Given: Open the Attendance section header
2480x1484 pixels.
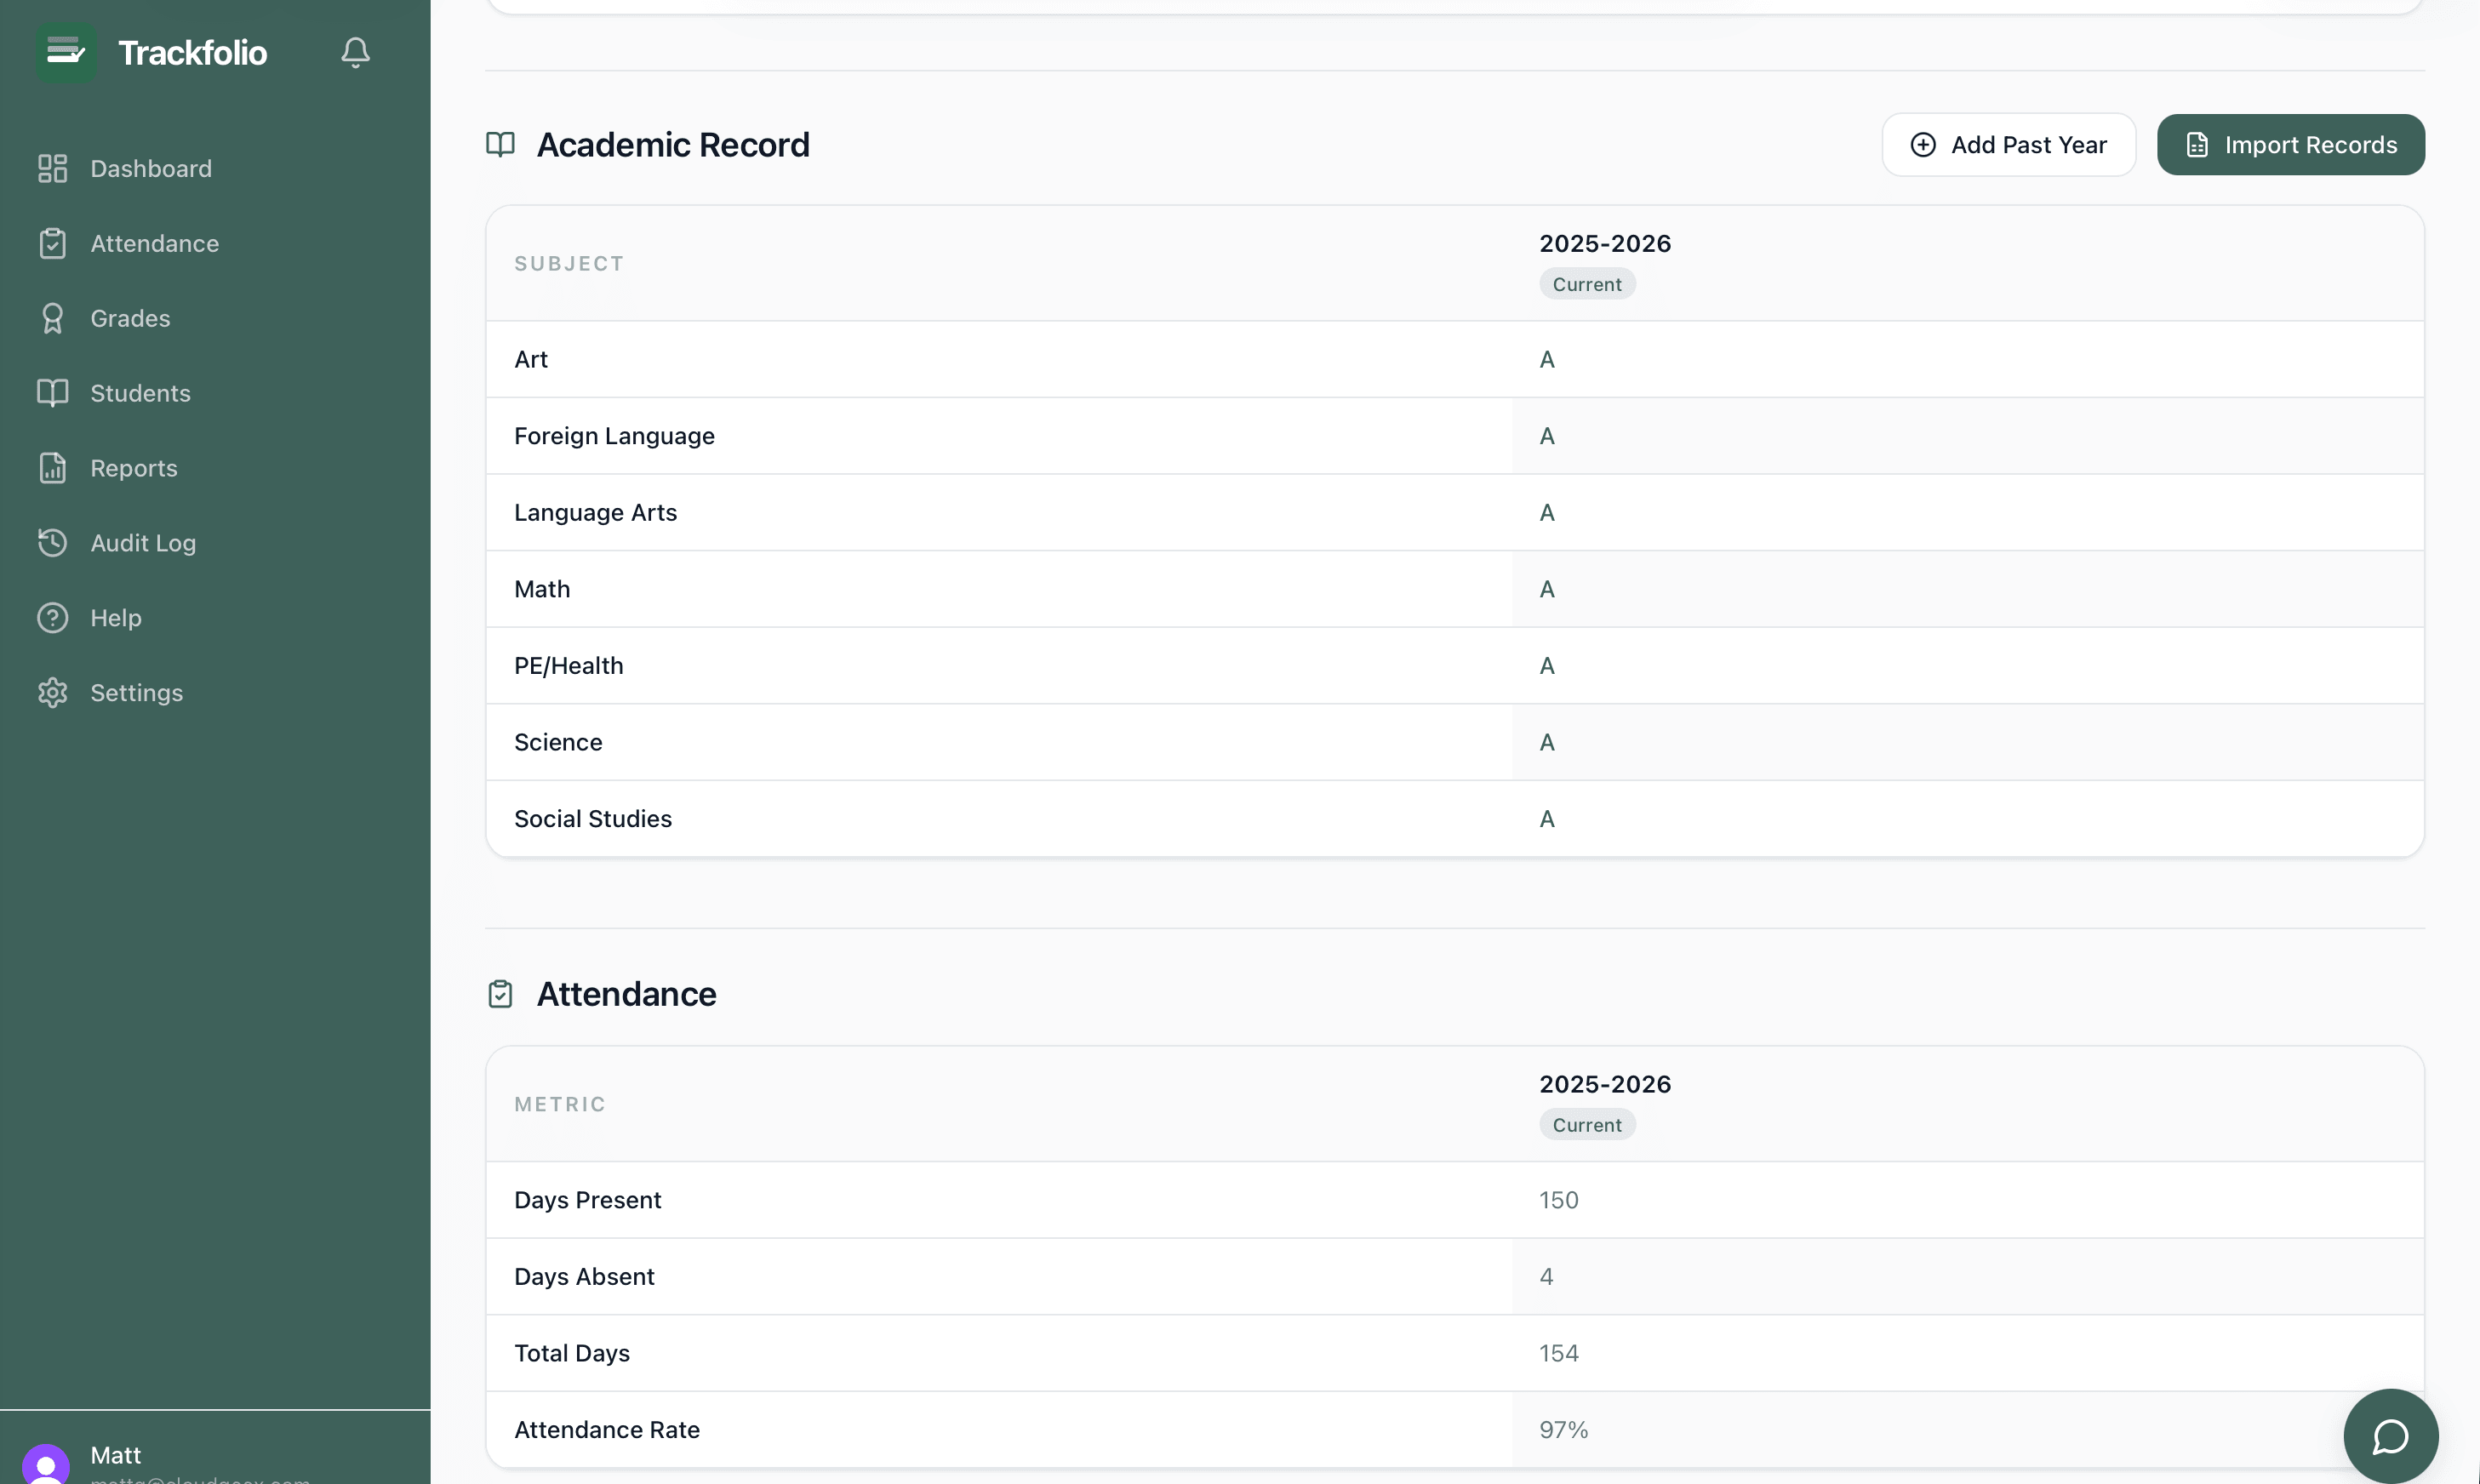Looking at the screenshot, I should pos(626,993).
